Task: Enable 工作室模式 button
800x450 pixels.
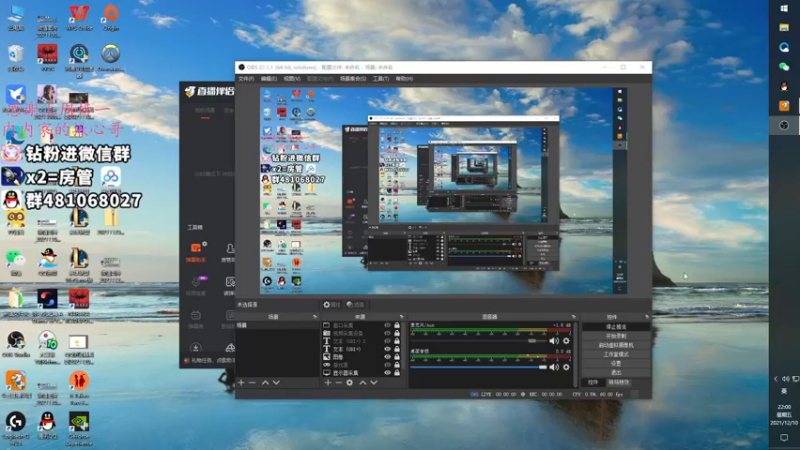Action: click(616, 354)
